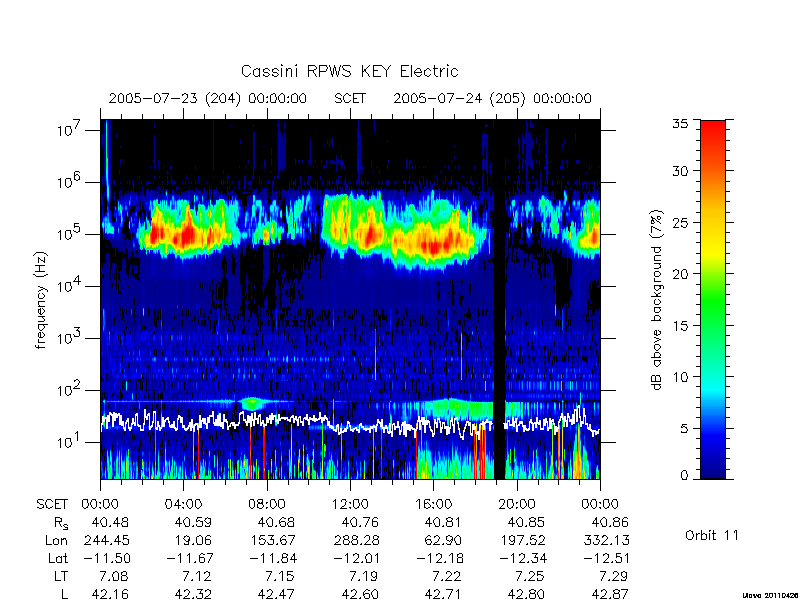Viewport: 800px width, 600px height.
Task: Click the Lon value 153.67
Action: coord(272,540)
